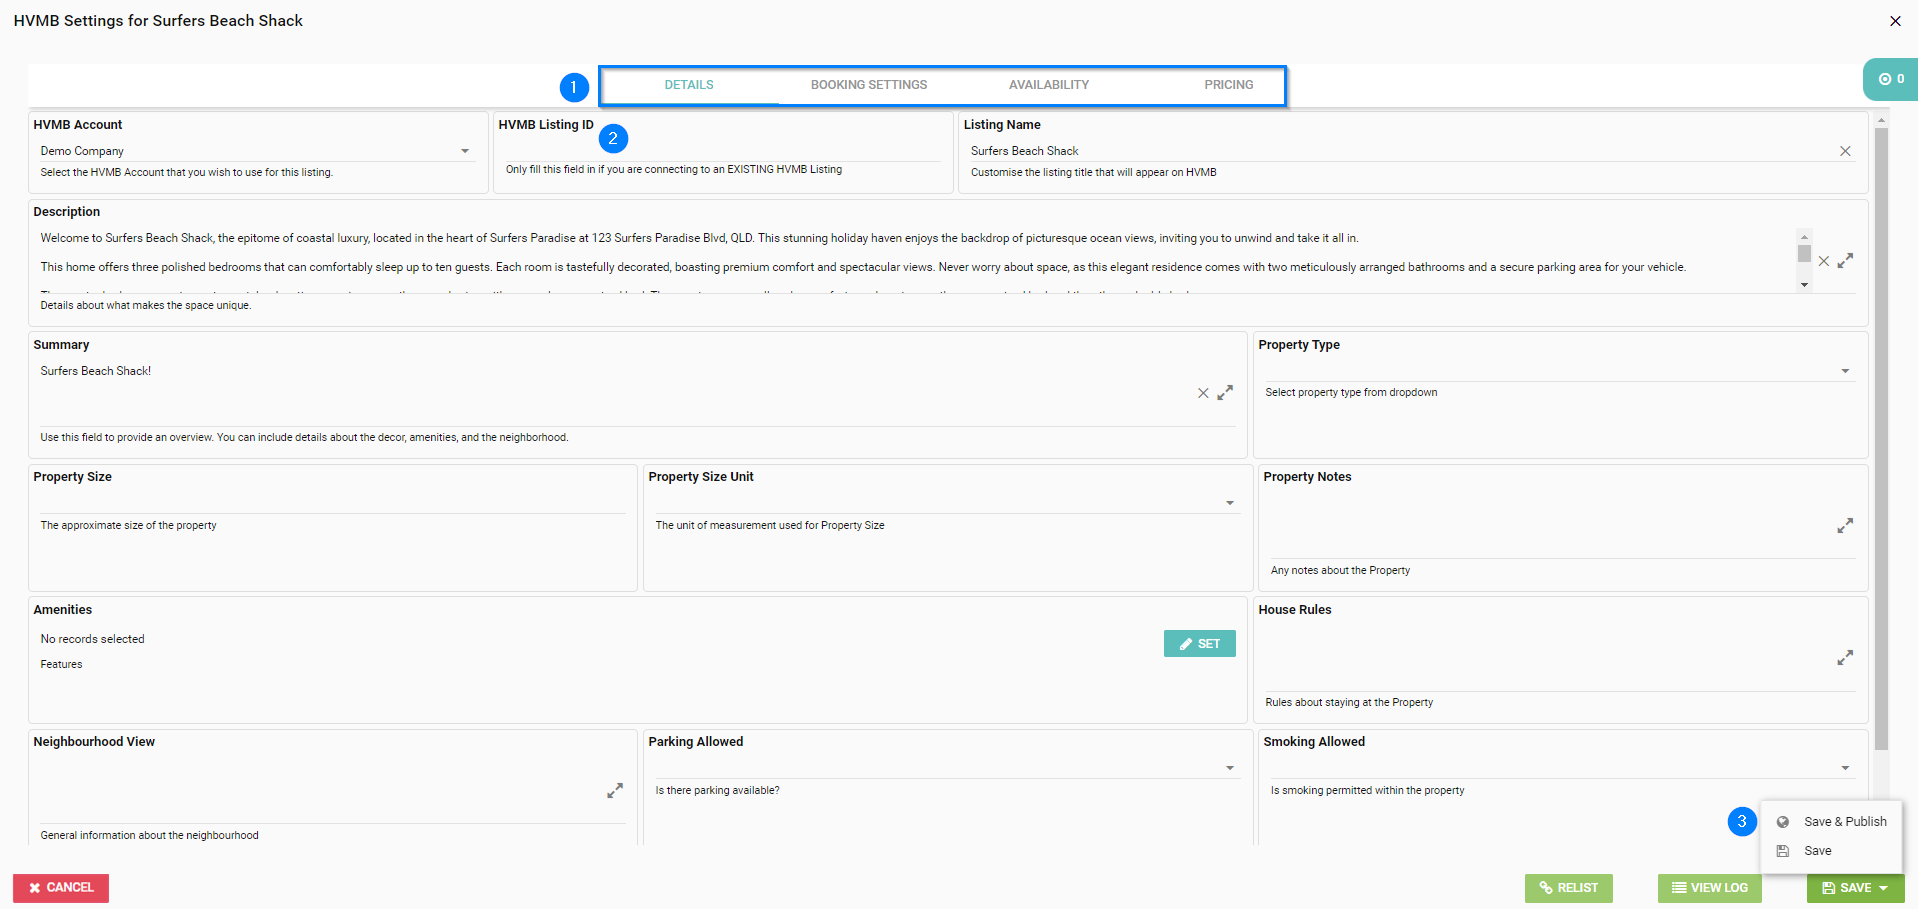
Task: Clear the Summary field text
Action: 1203,393
